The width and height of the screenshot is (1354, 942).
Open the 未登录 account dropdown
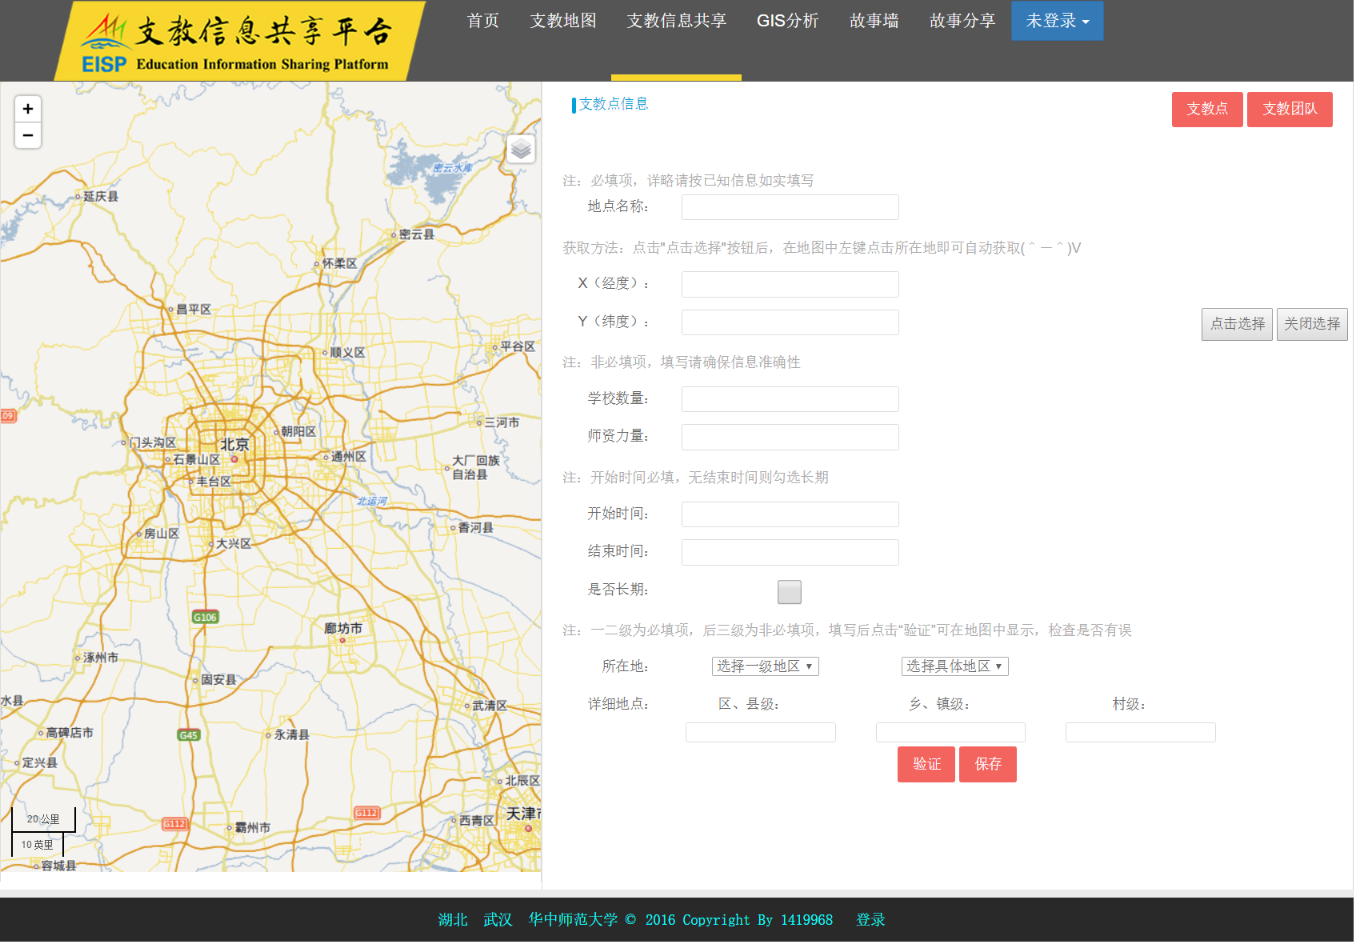(x=1057, y=21)
